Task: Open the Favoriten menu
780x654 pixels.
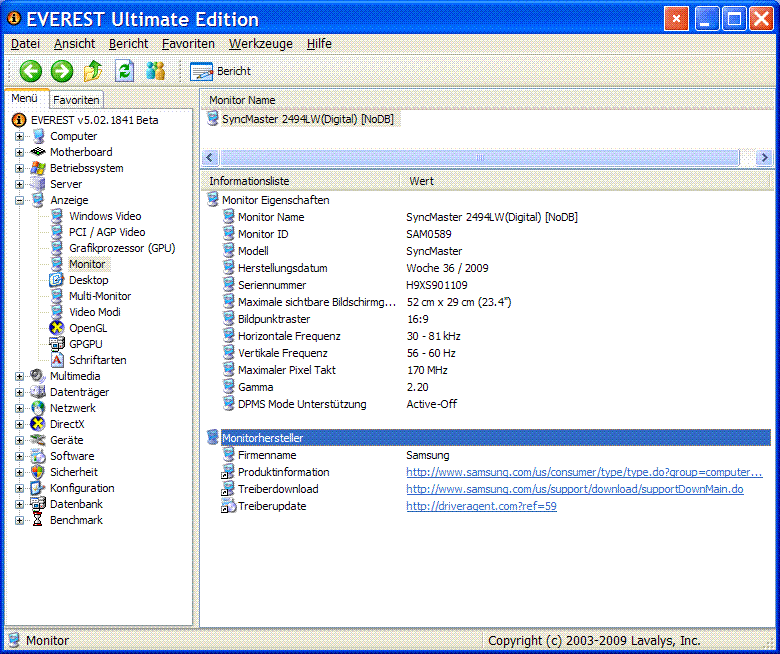Action: pos(188,44)
